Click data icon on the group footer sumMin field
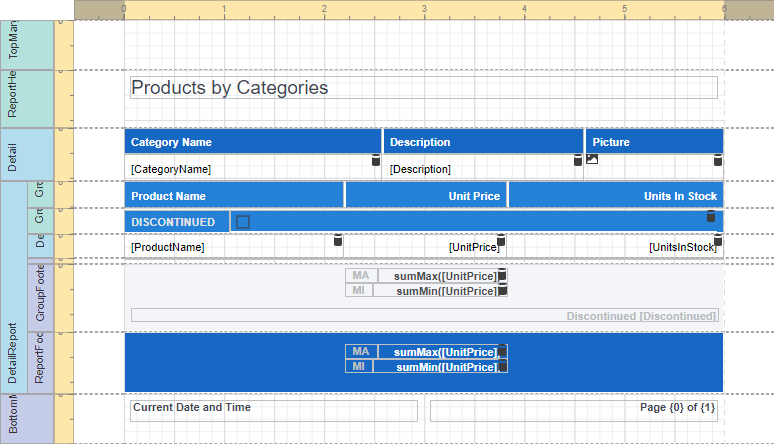The height and width of the screenshot is (444, 774). tap(502, 290)
